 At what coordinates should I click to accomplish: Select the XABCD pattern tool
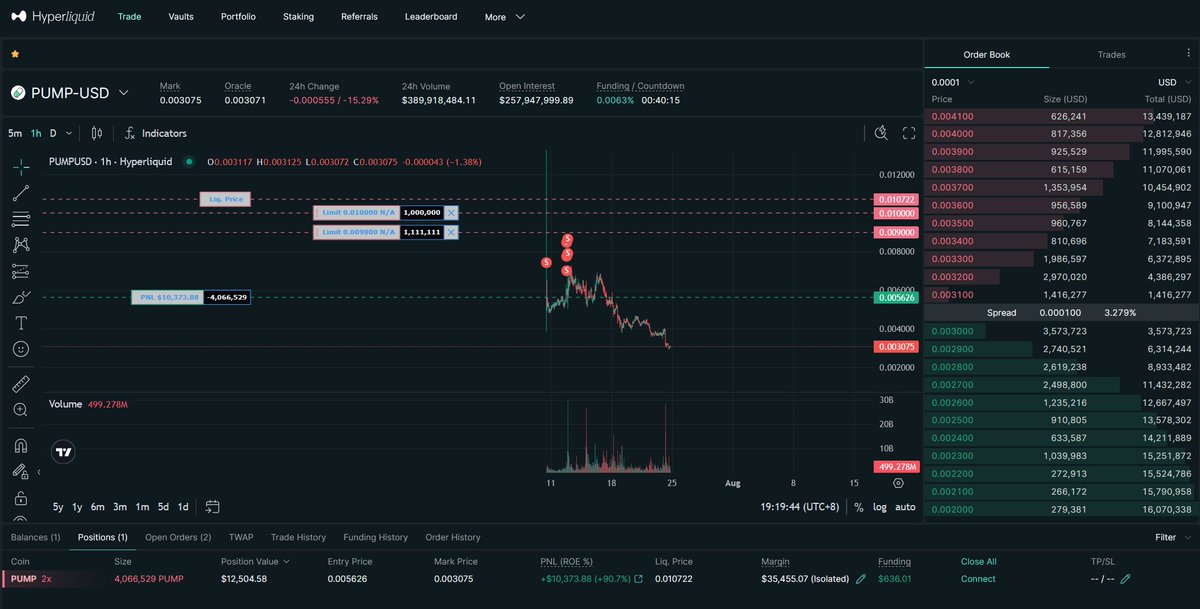point(21,245)
